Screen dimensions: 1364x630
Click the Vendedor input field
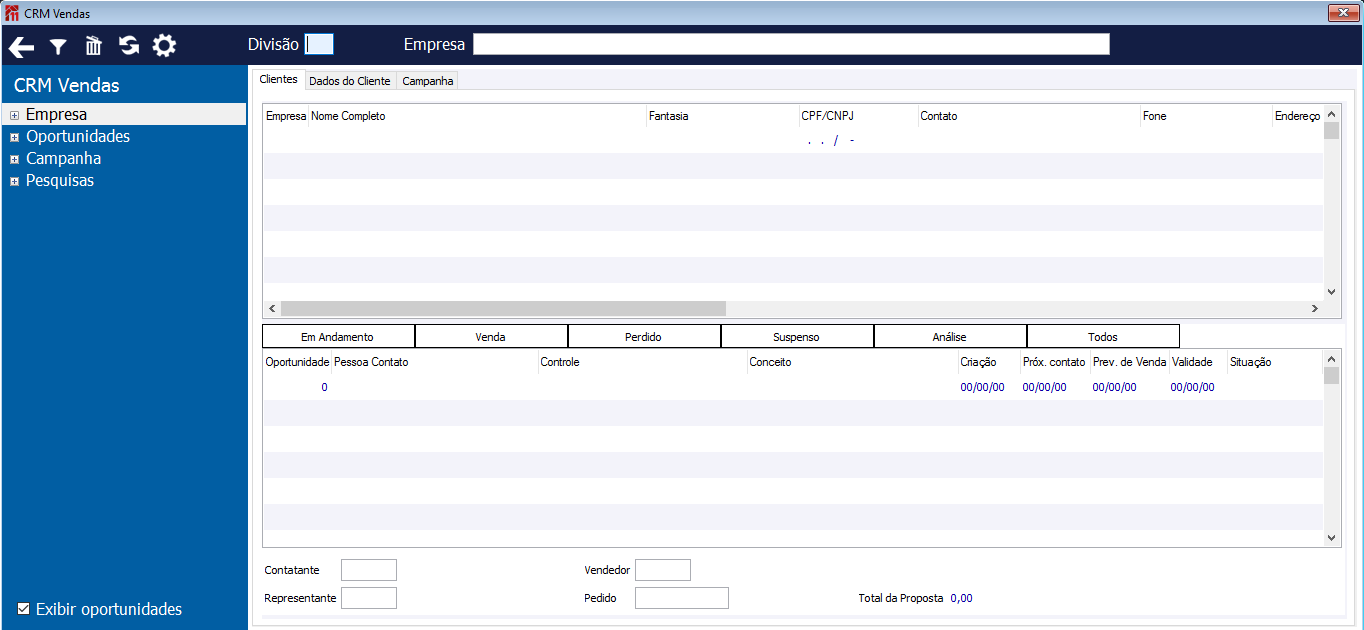pos(663,570)
